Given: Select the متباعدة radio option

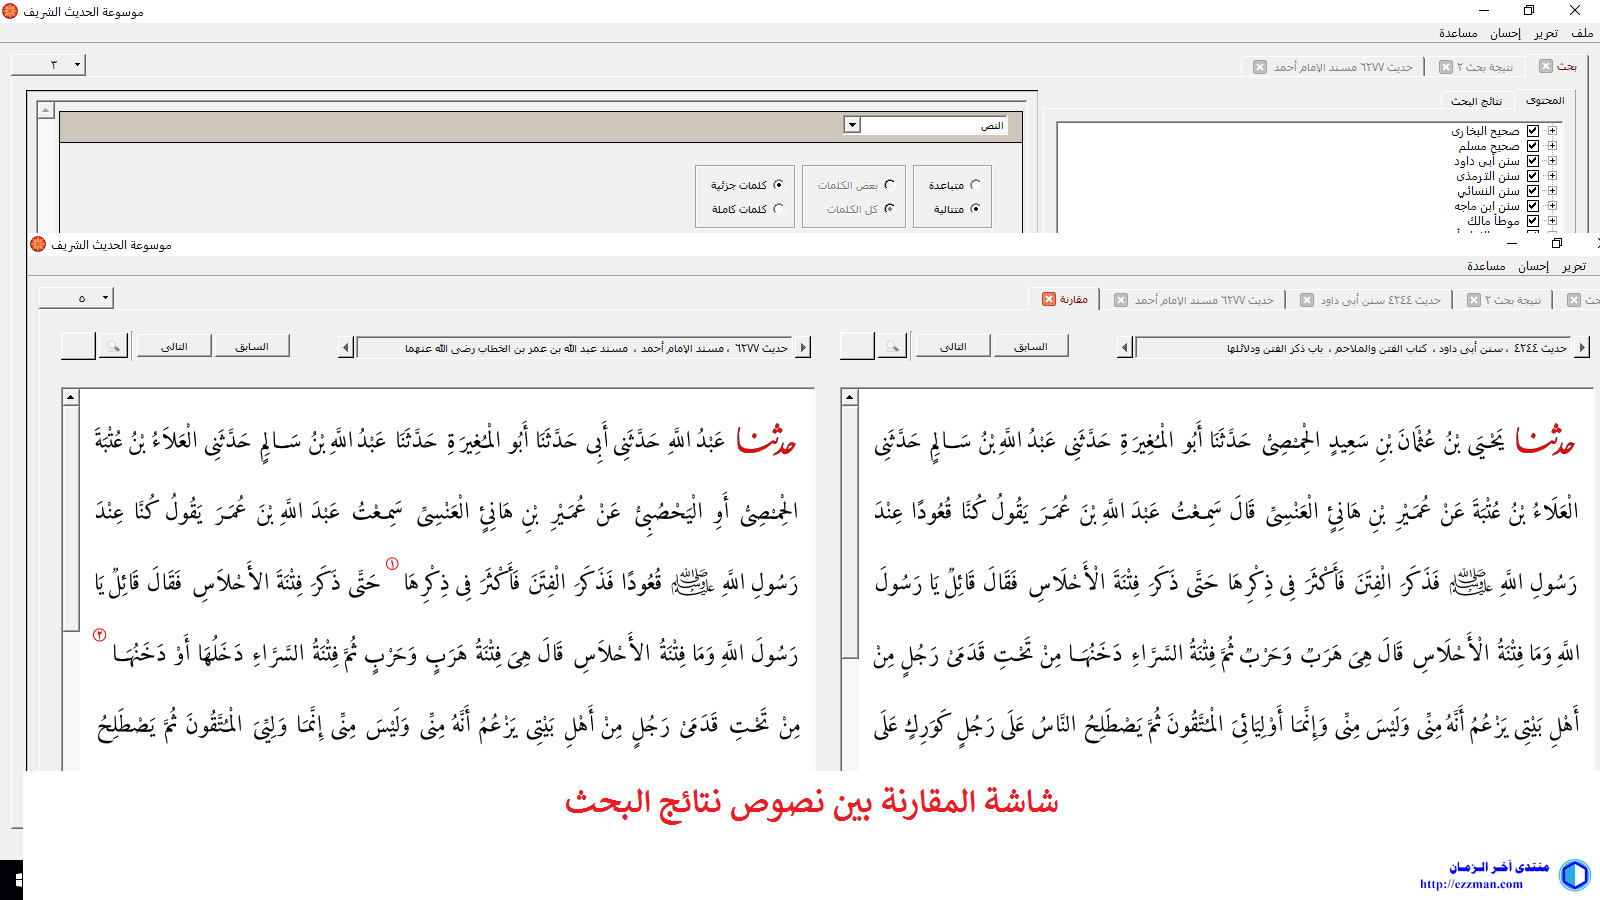Looking at the screenshot, I should click(975, 185).
